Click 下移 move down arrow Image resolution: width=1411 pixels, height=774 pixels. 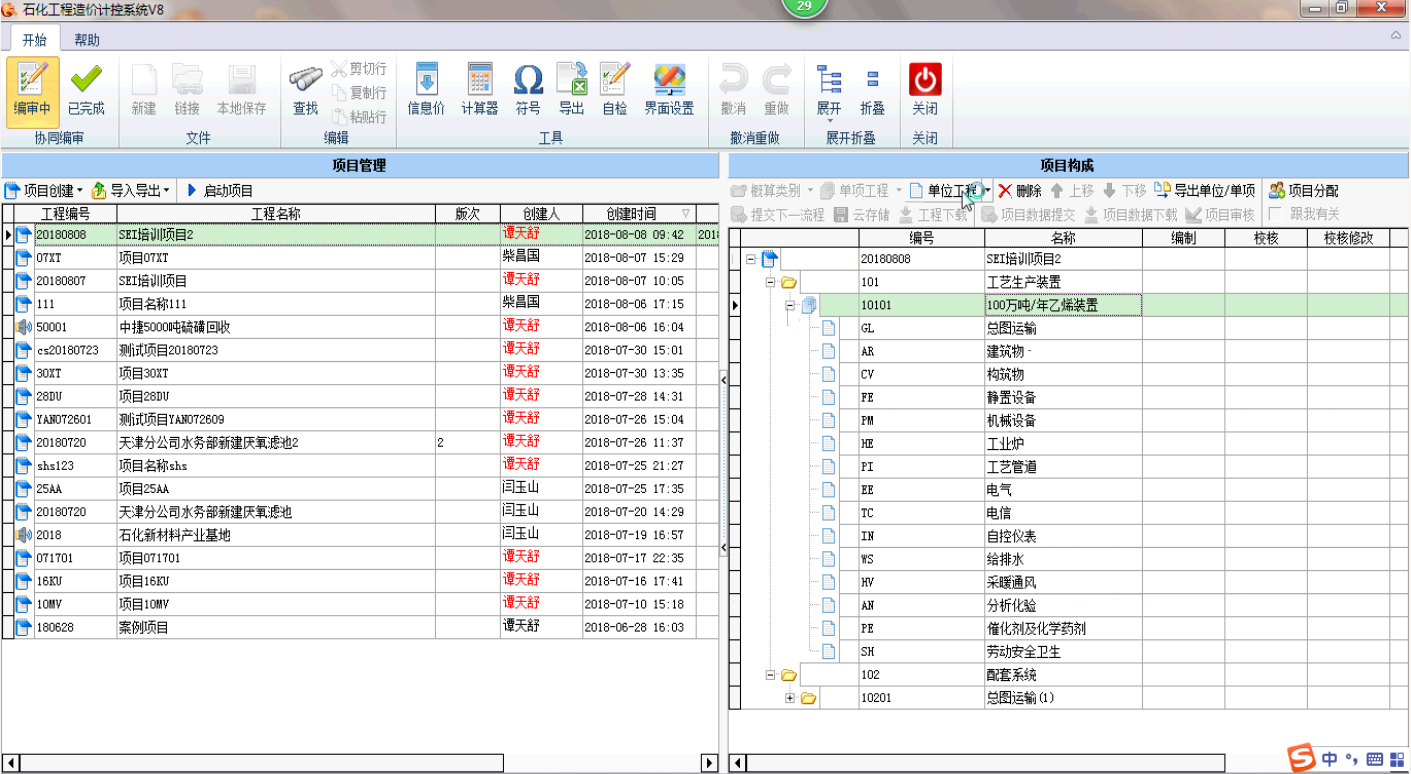pos(1124,191)
